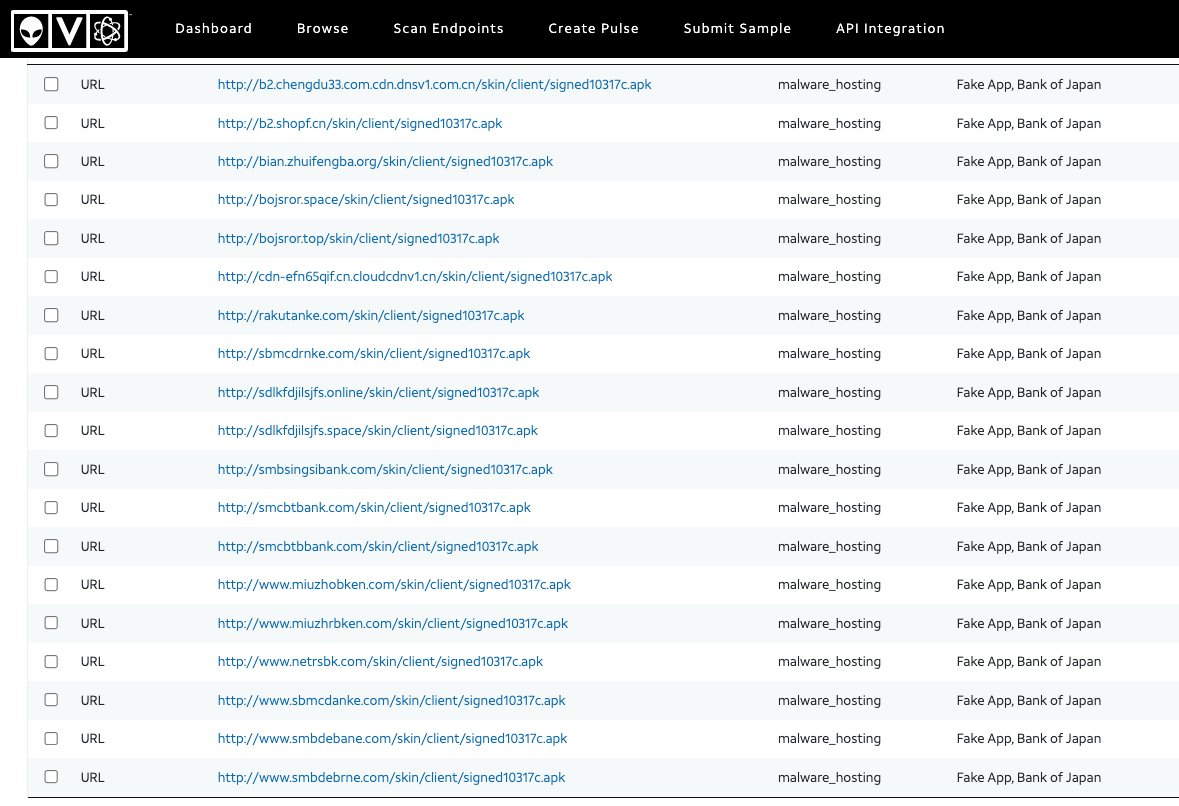Open Create Pulse page
This screenshot has width=1179, height=806.
pos(593,29)
